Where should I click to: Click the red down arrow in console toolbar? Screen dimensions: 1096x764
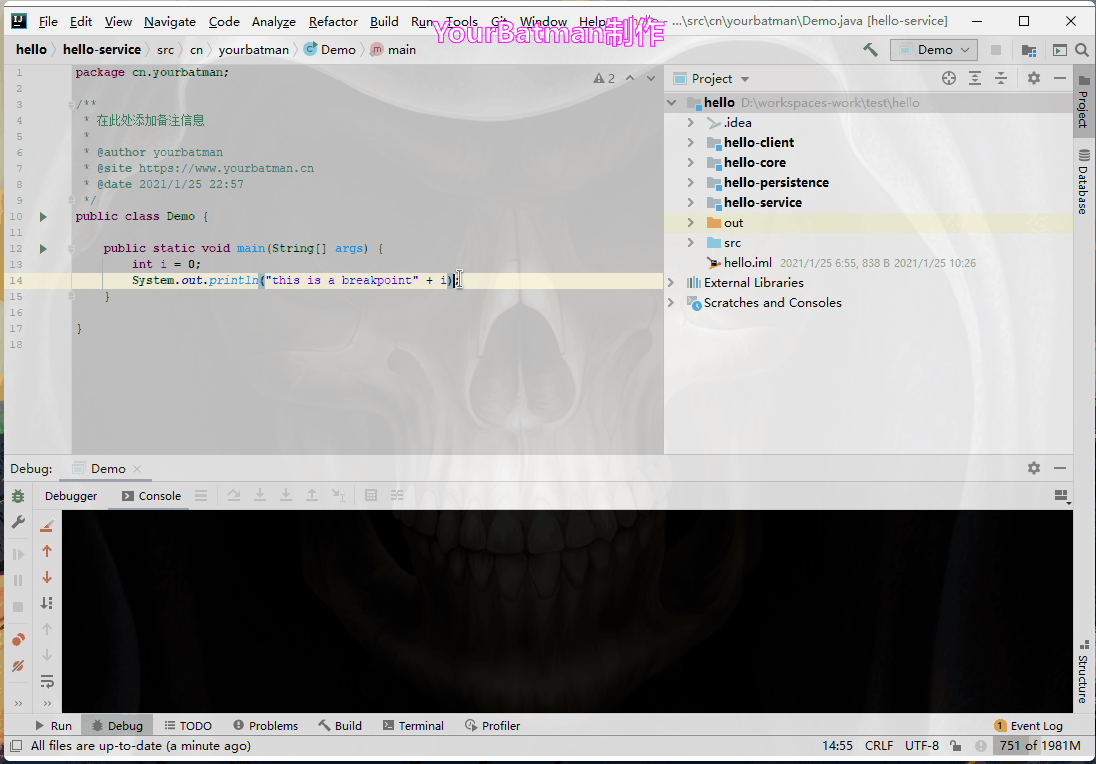47,577
